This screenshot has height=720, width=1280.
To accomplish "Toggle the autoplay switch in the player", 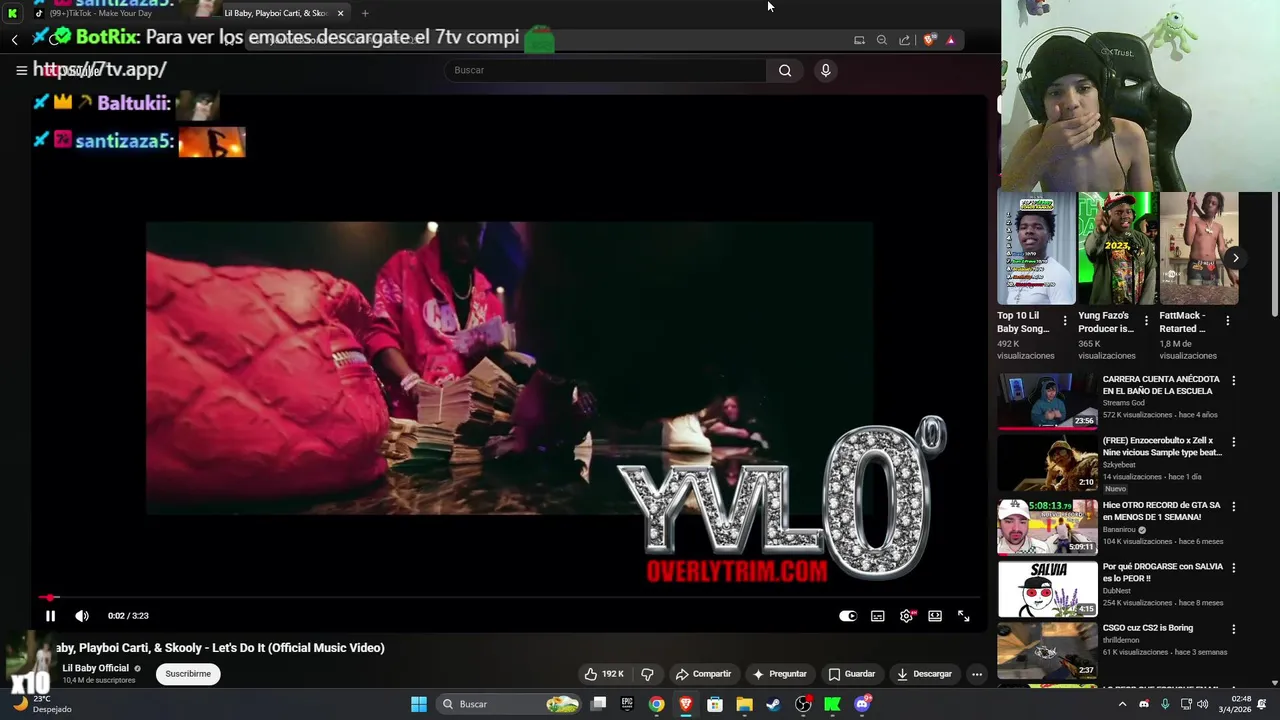I will [x=848, y=616].
